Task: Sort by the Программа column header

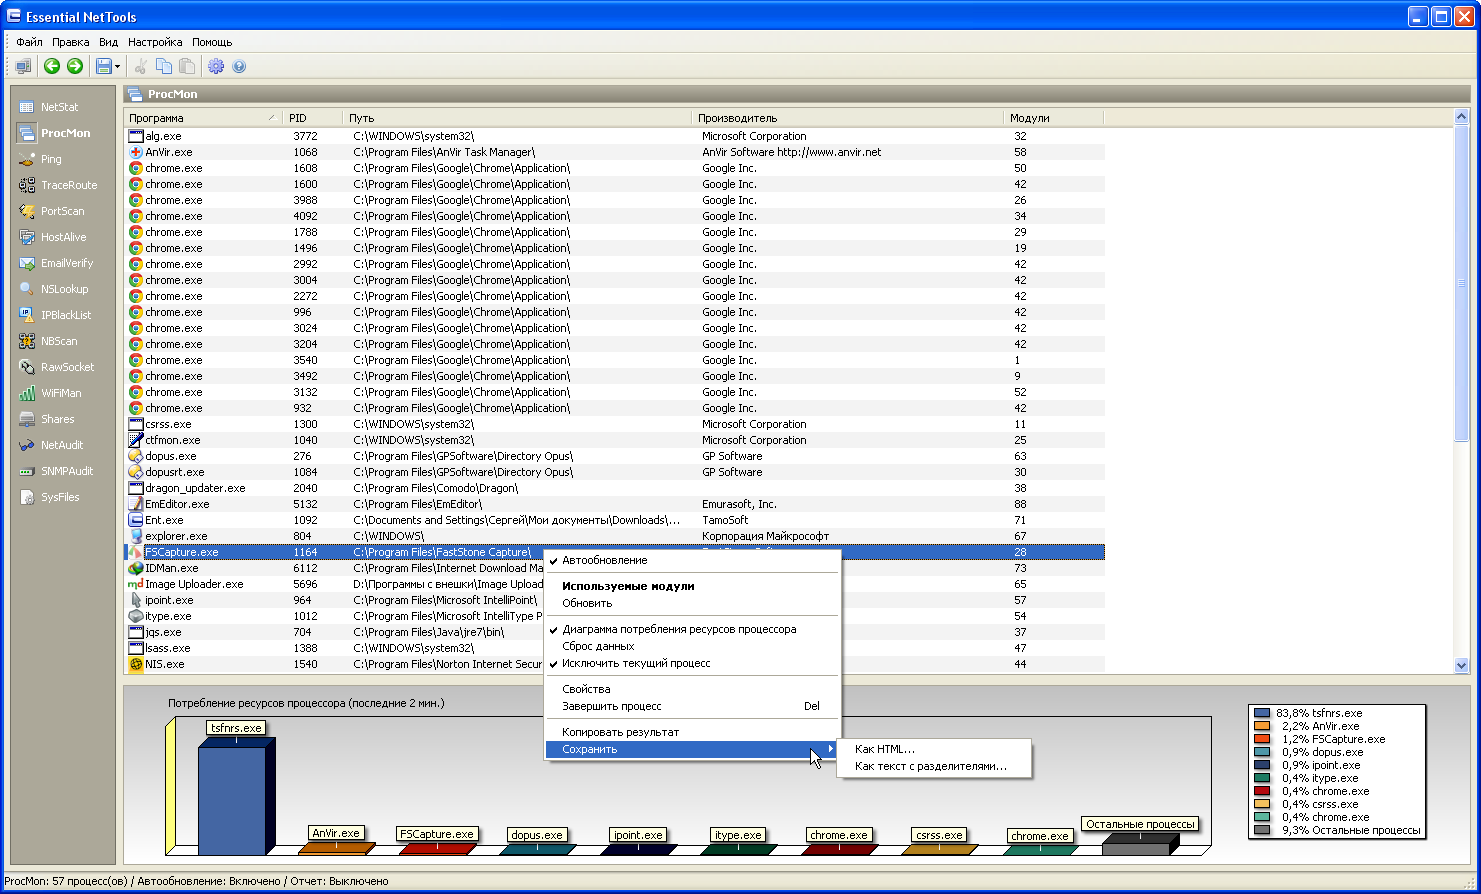Action: click(203, 118)
